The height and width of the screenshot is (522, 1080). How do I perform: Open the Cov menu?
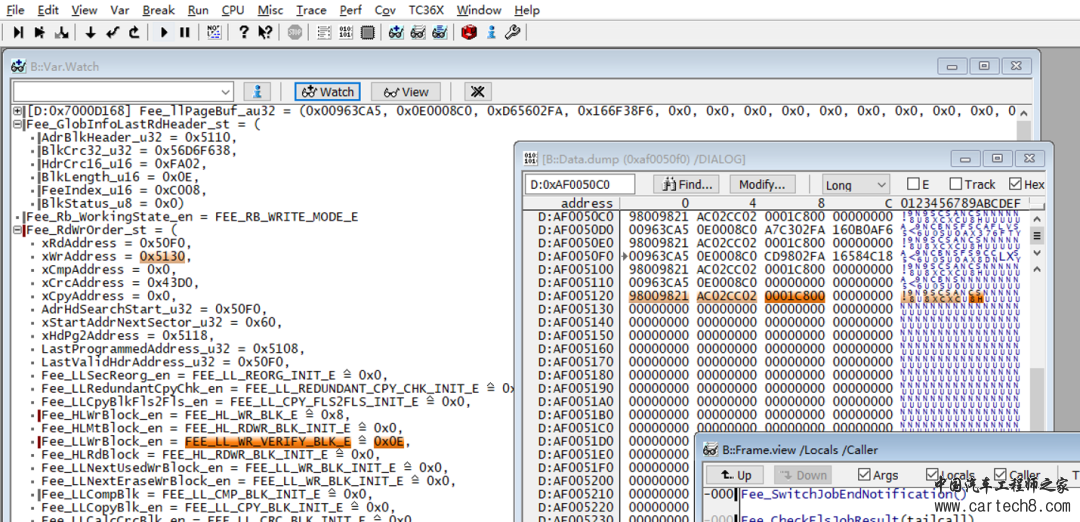click(x=385, y=10)
